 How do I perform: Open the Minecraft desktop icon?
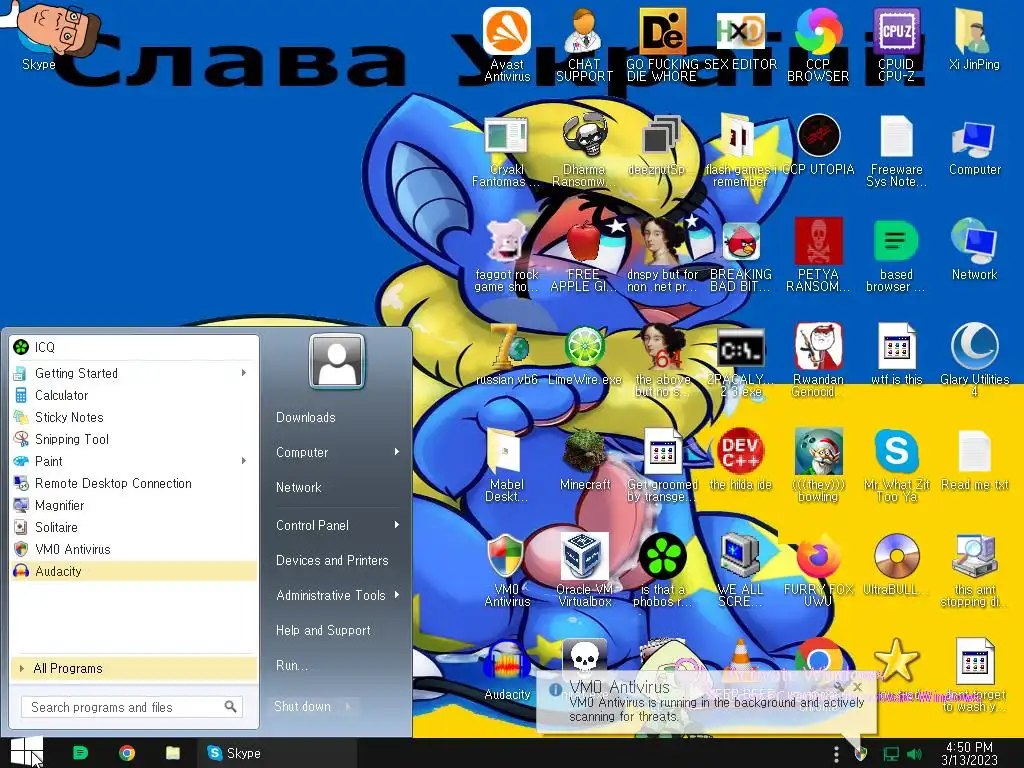[584, 460]
